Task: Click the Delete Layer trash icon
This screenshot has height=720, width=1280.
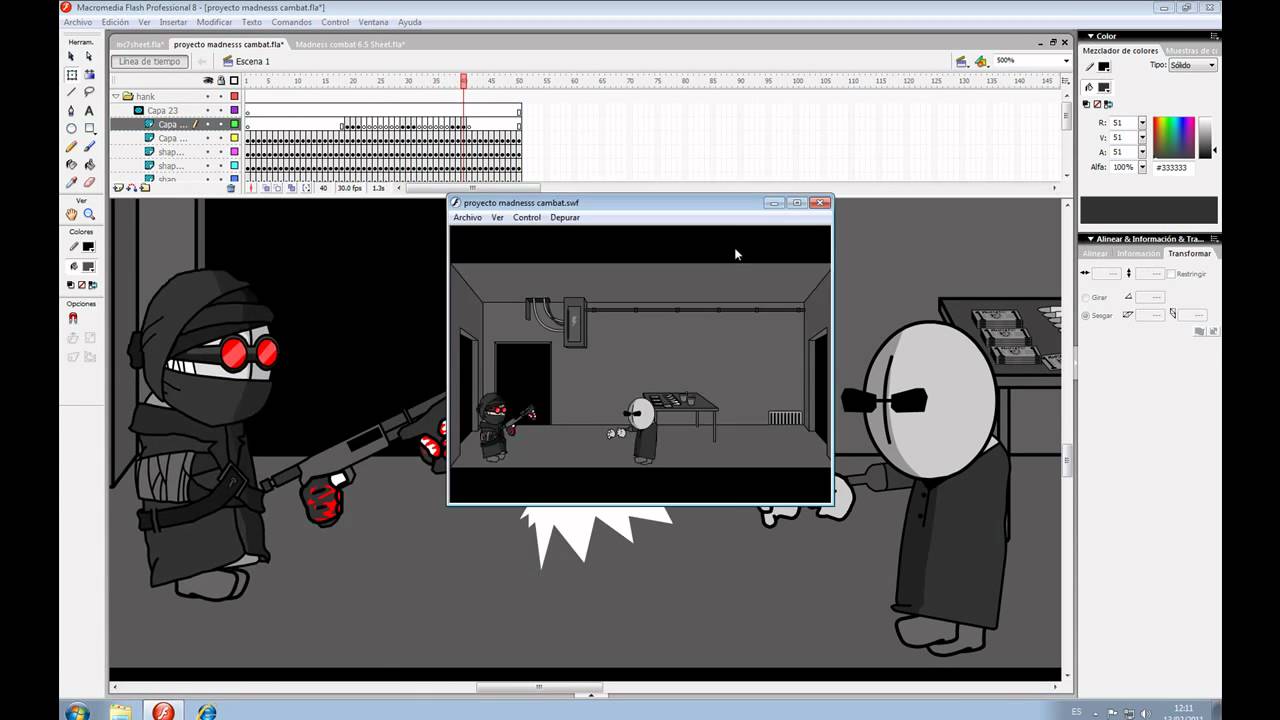Action: (x=231, y=188)
